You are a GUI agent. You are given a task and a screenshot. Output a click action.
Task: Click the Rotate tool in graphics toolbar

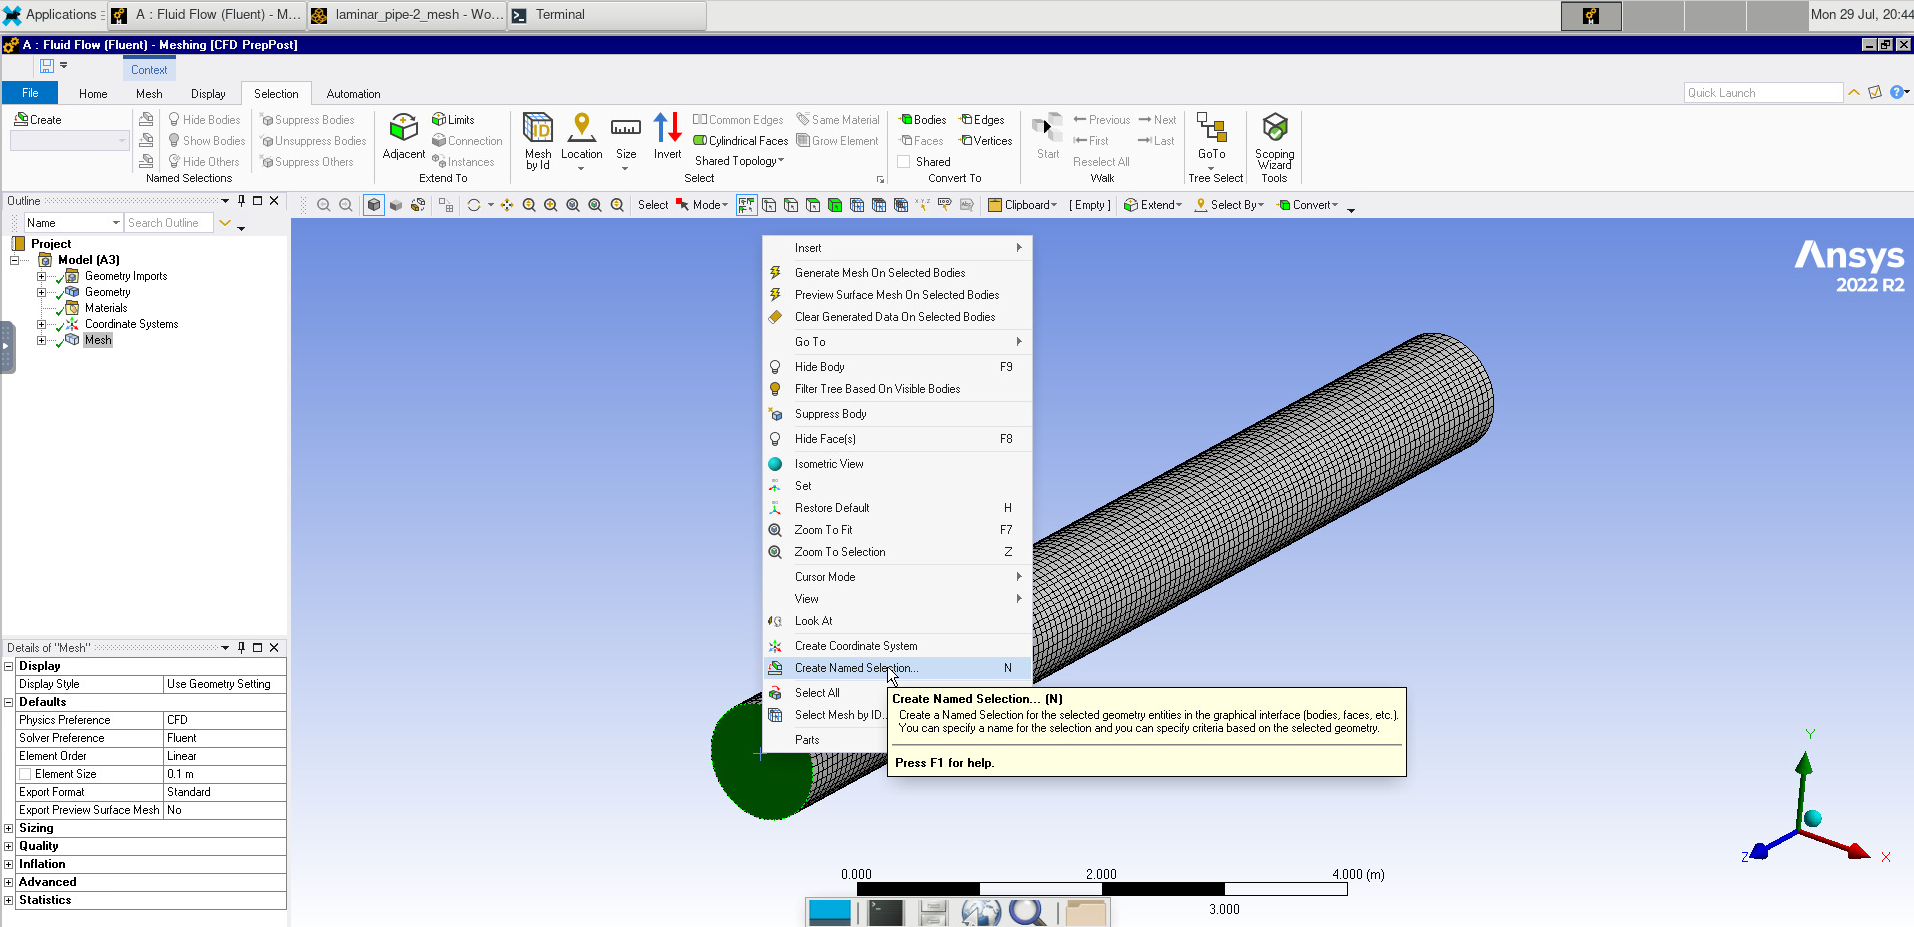tap(474, 205)
